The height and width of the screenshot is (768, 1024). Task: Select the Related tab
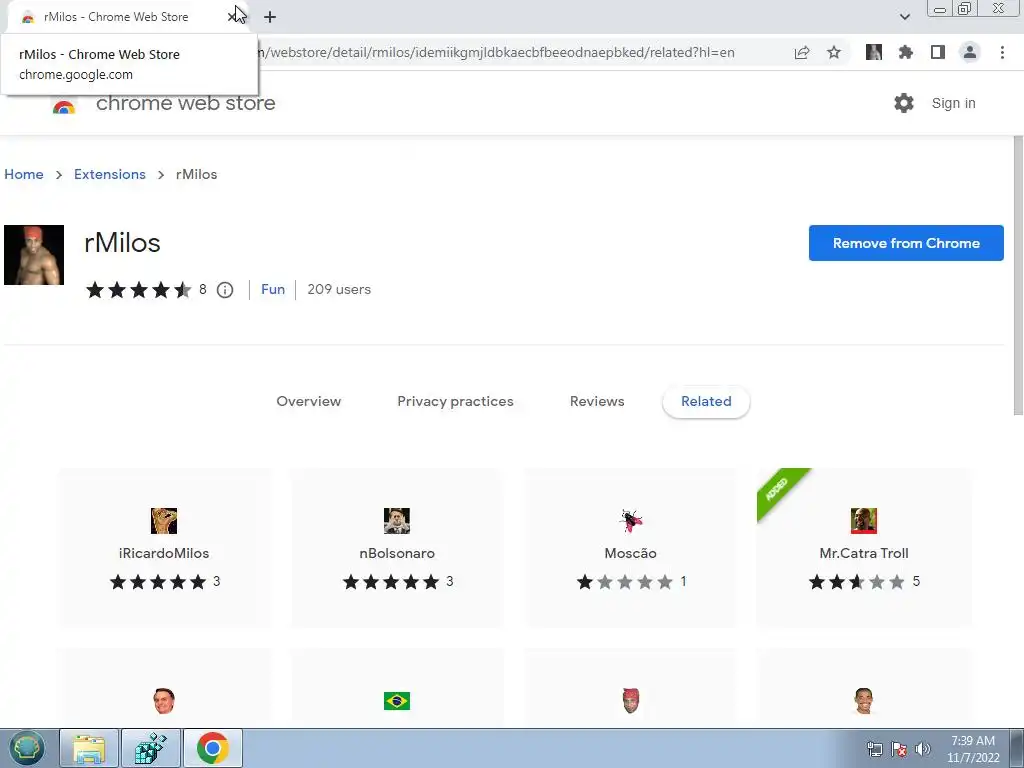pyautogui.click(x=706, y=402)
